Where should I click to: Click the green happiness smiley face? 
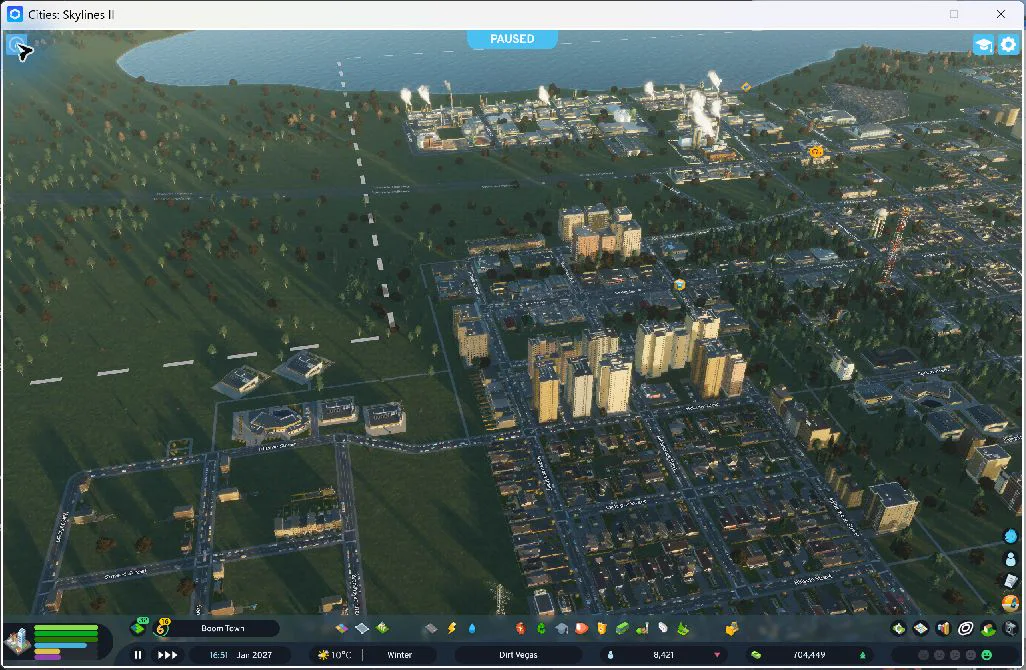pyautogui.click(x=987, y=654)
